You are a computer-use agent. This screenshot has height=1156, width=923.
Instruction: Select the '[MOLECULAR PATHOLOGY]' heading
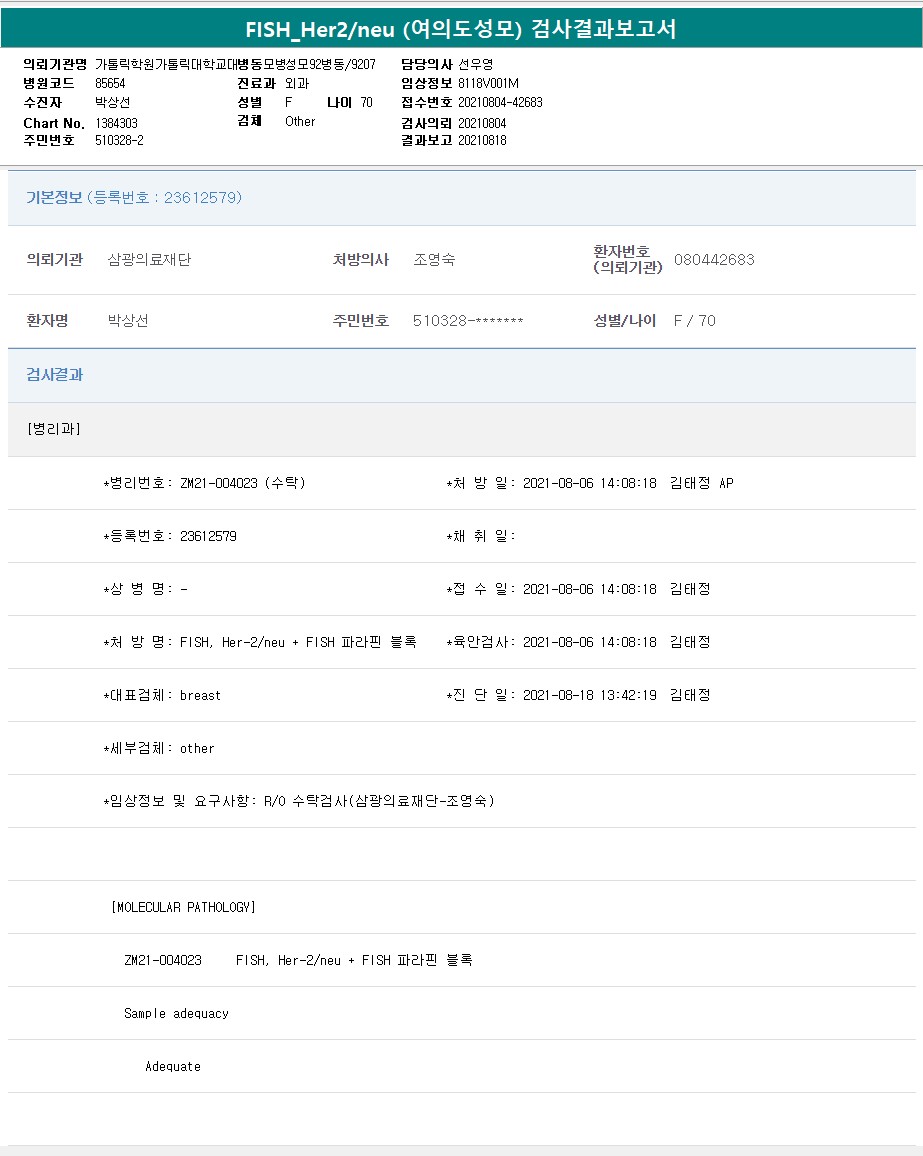point(184,907)
